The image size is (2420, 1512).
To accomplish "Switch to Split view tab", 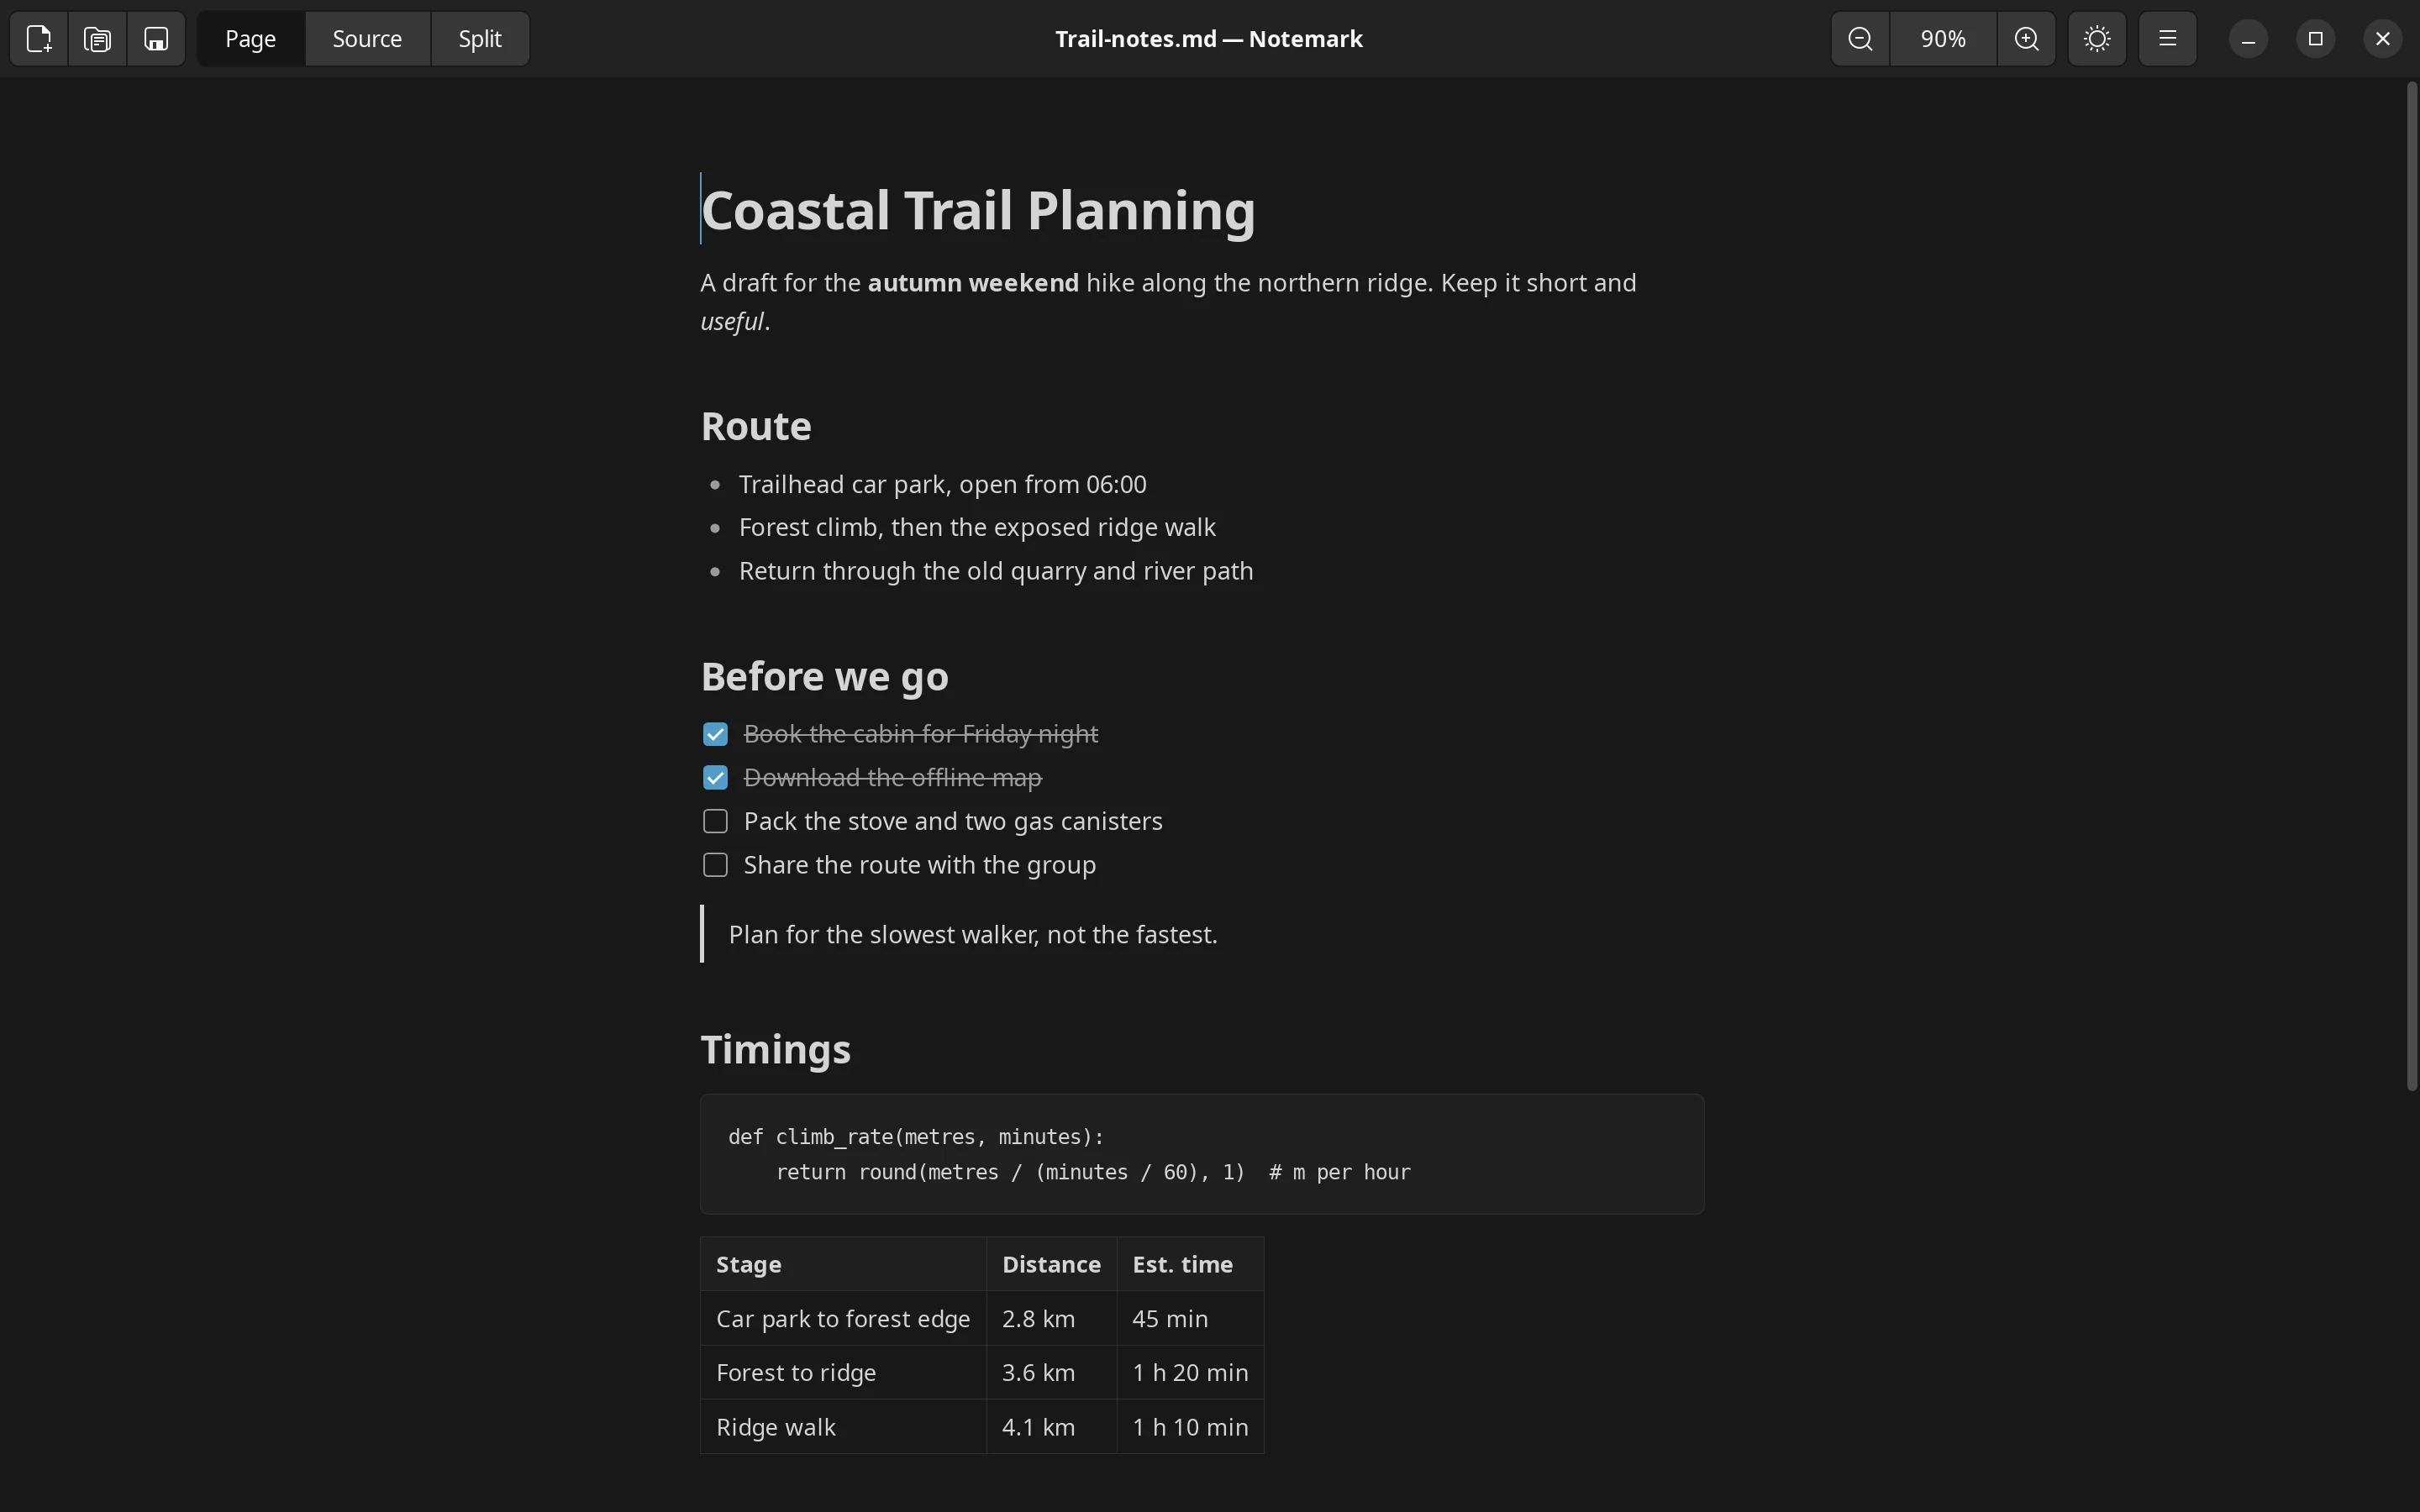I will (x=480, y=39).
